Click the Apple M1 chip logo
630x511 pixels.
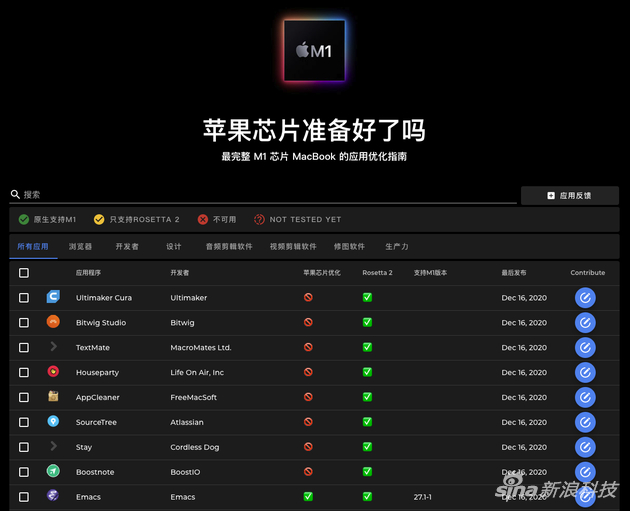[314, 51]
